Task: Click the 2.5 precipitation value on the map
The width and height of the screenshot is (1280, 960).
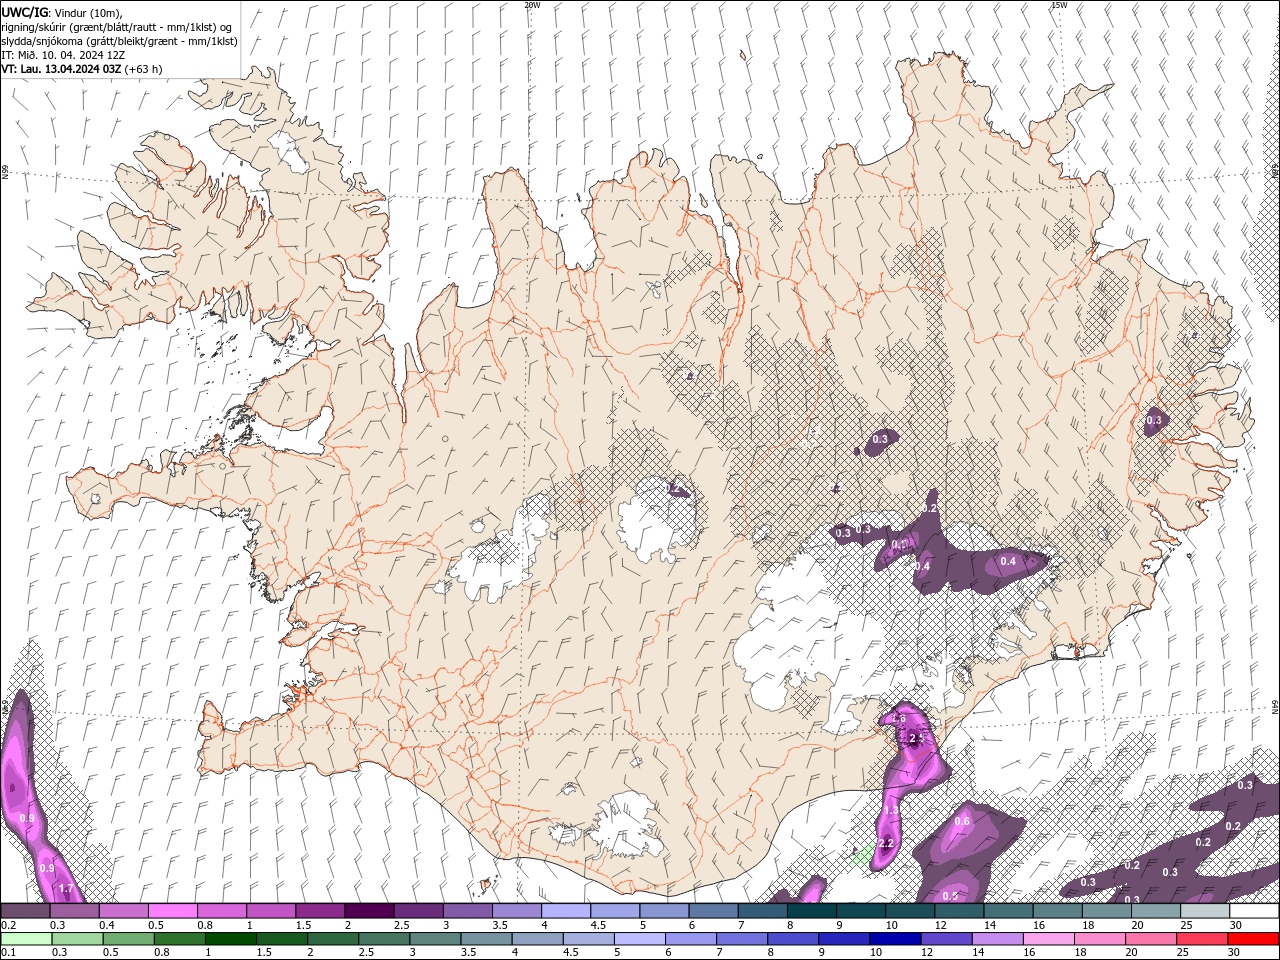Action: (915, 738)
